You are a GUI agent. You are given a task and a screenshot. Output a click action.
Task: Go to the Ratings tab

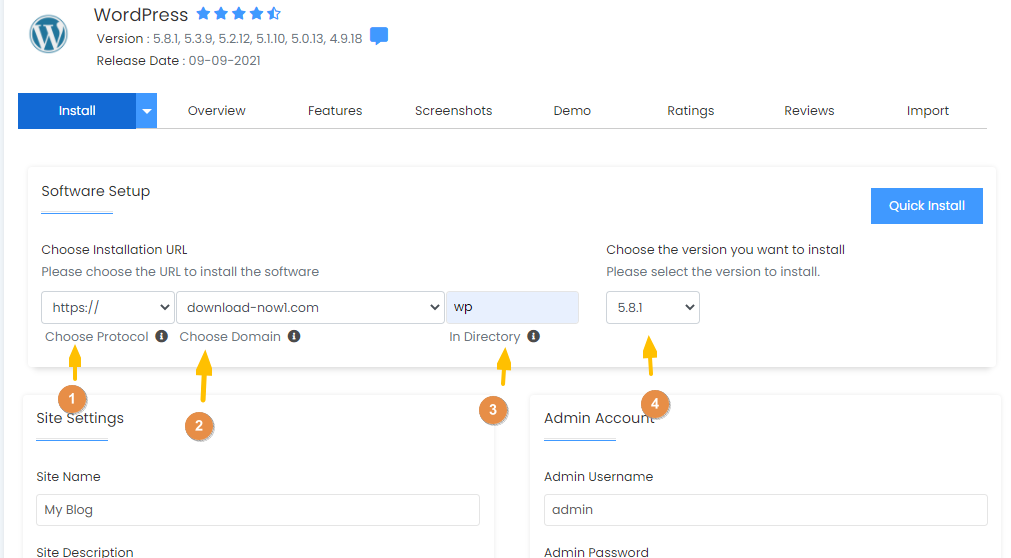point(691,111)
